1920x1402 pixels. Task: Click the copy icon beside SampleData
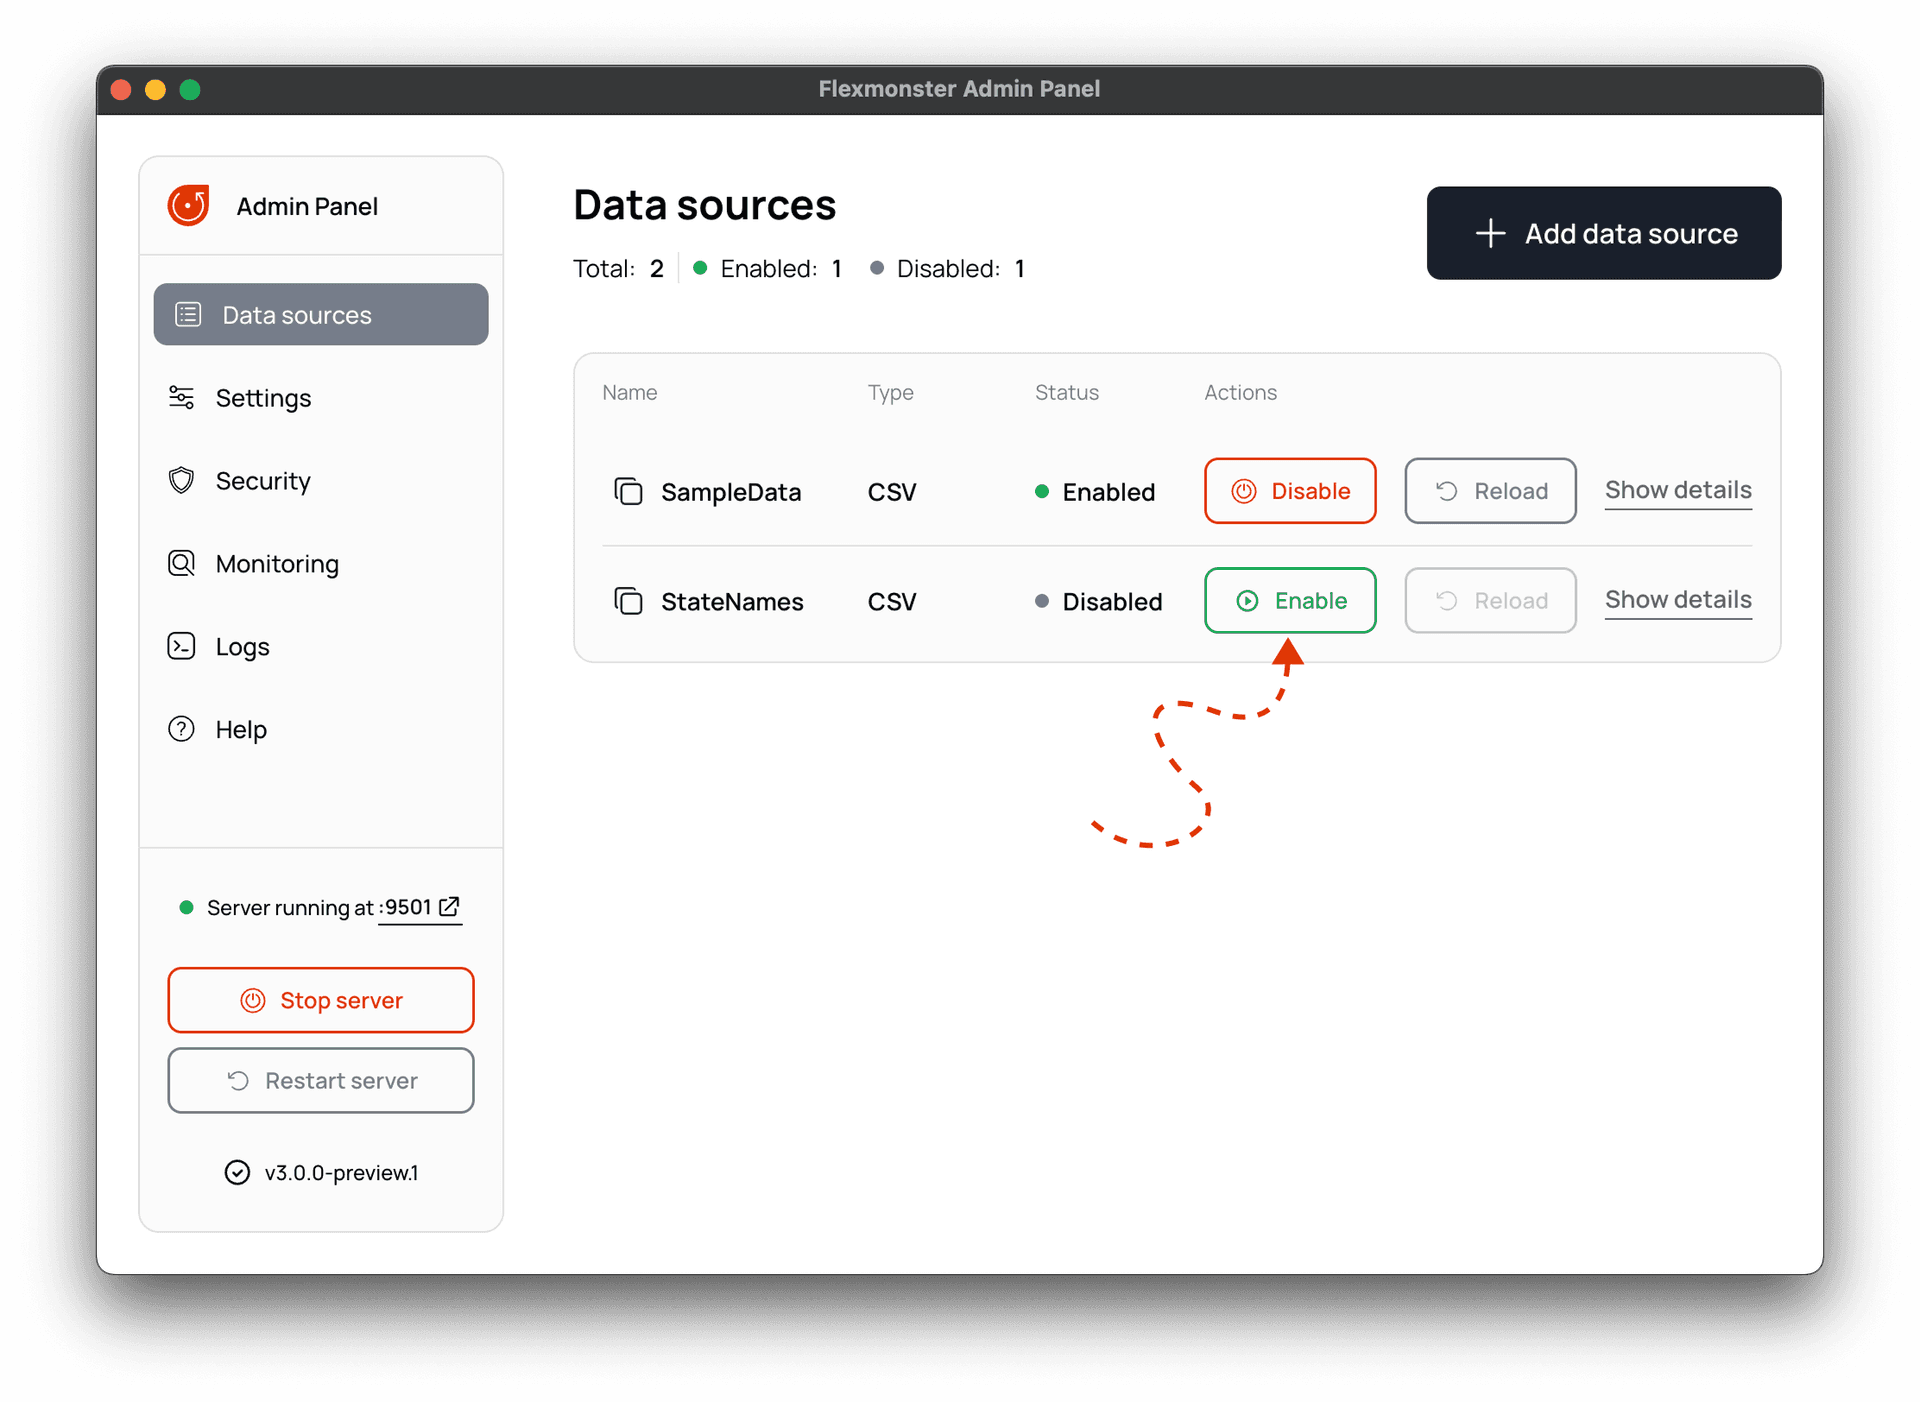click(x=629, y=491)
